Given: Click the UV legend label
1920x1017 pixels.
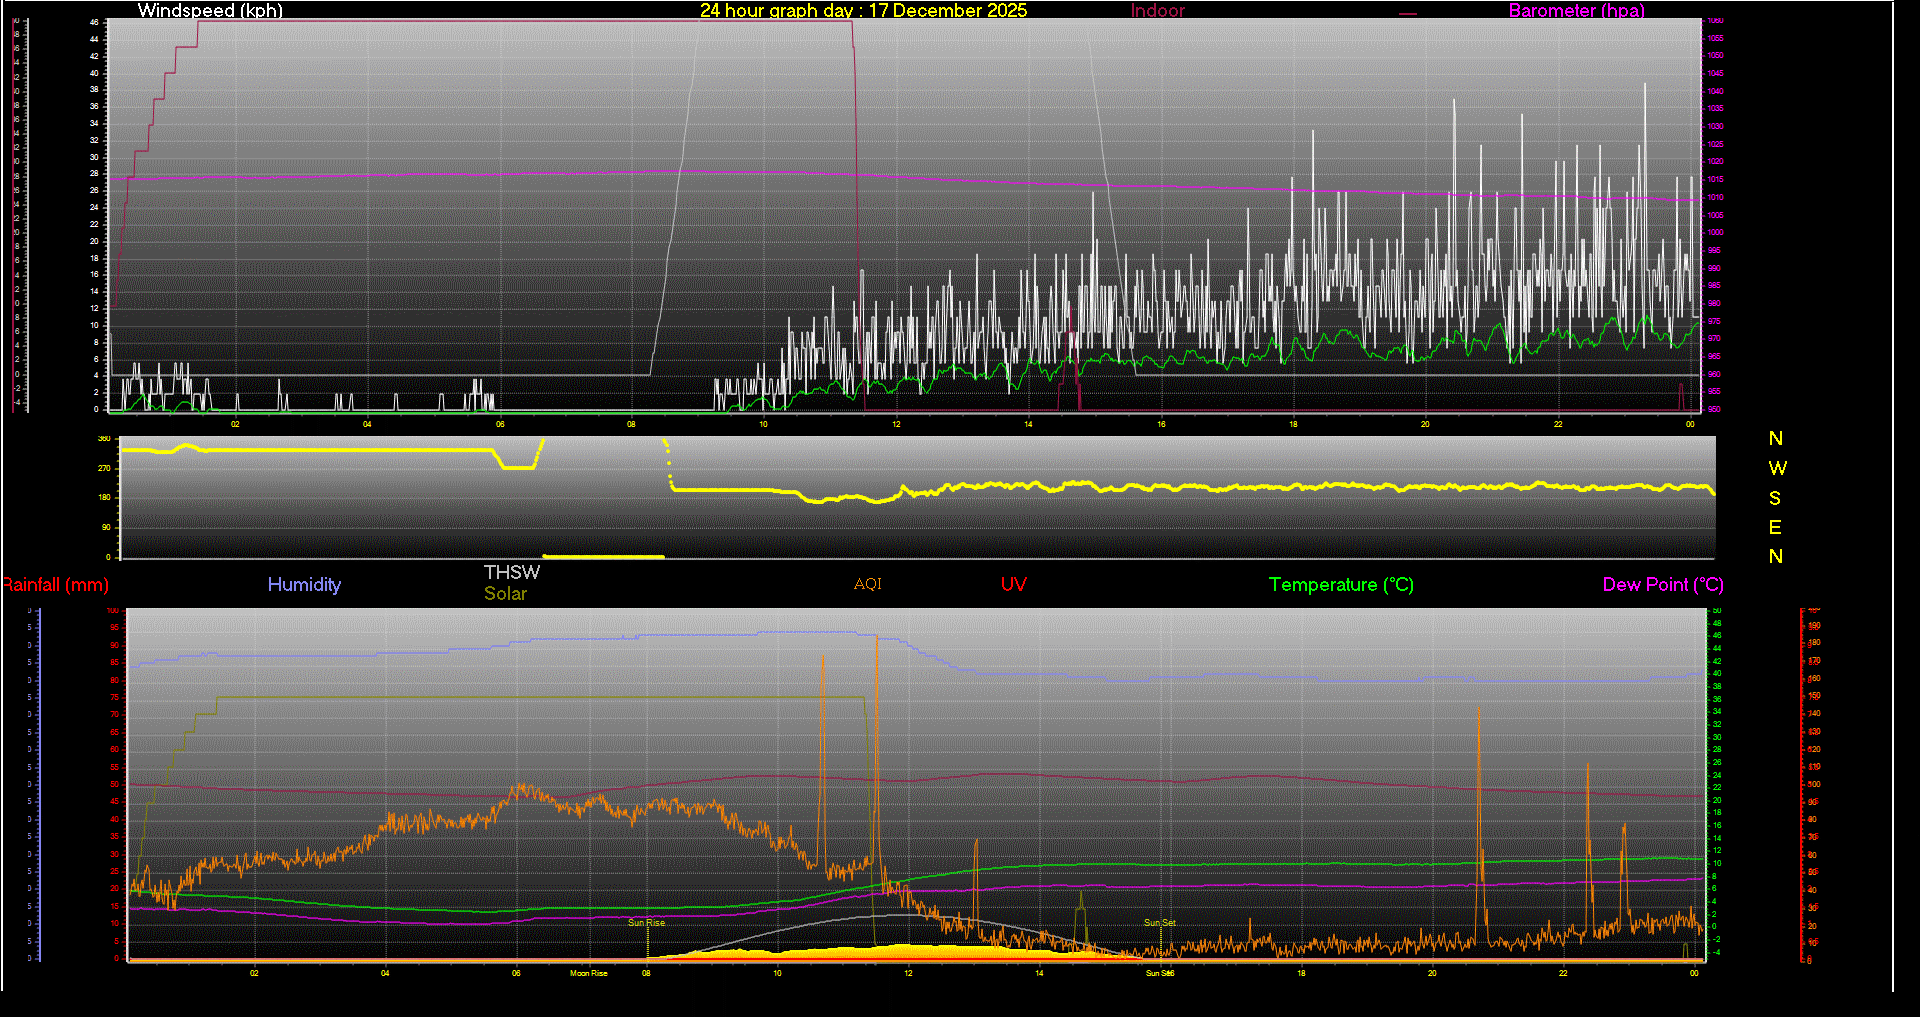Looking at the screenshot, I should pyautogui.click(x=1013, y=585).
